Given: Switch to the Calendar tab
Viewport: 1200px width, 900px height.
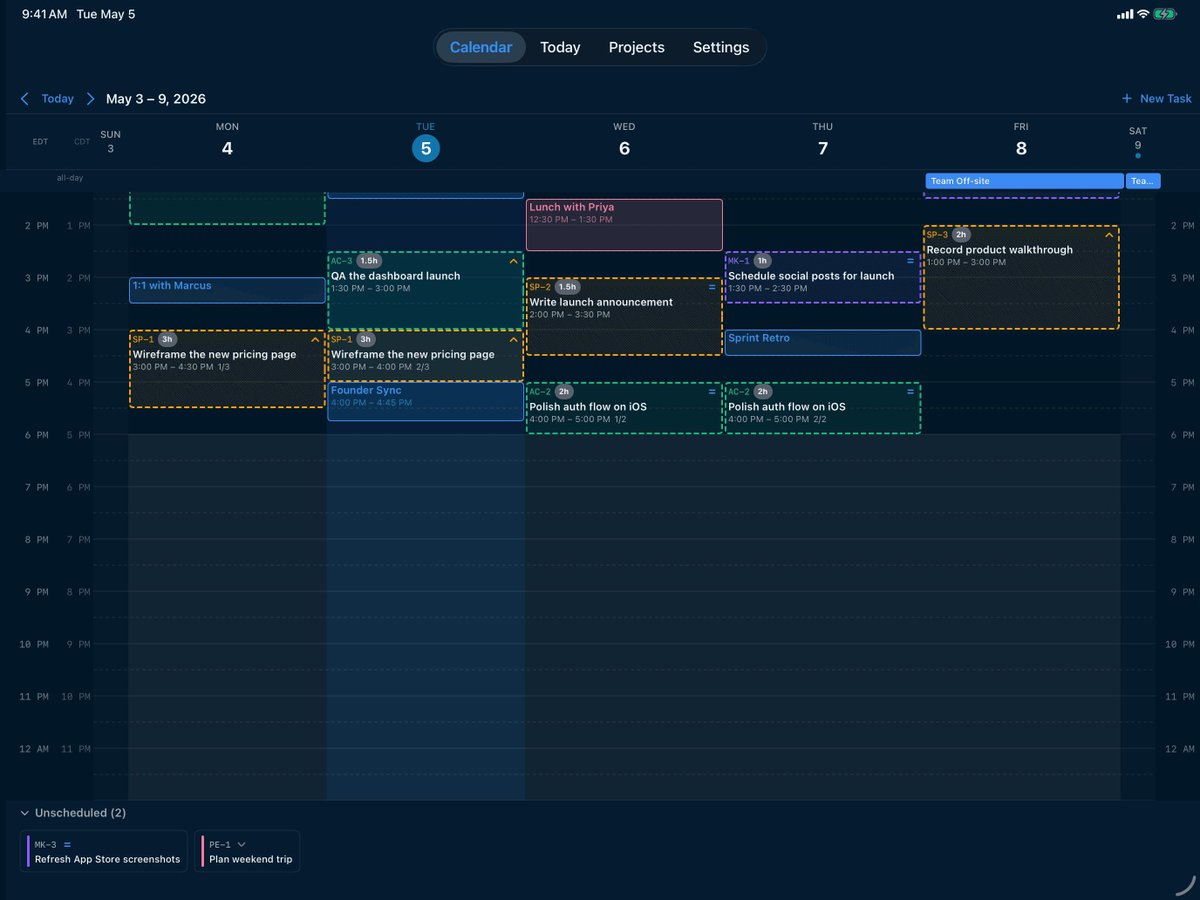Looking at the screenshot, I should (x=481, y=47).
